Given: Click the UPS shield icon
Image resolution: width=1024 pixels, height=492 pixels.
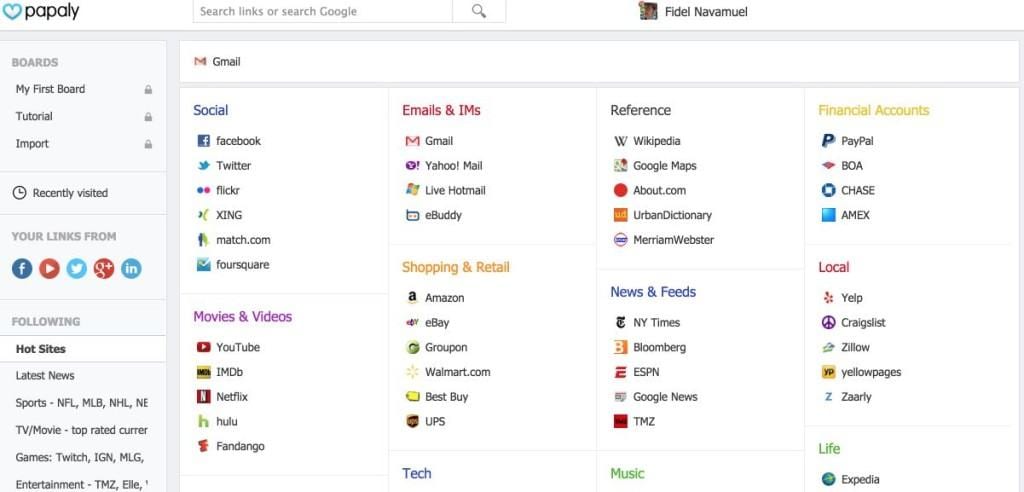Looking at the screenshot, I should (412, 421).
